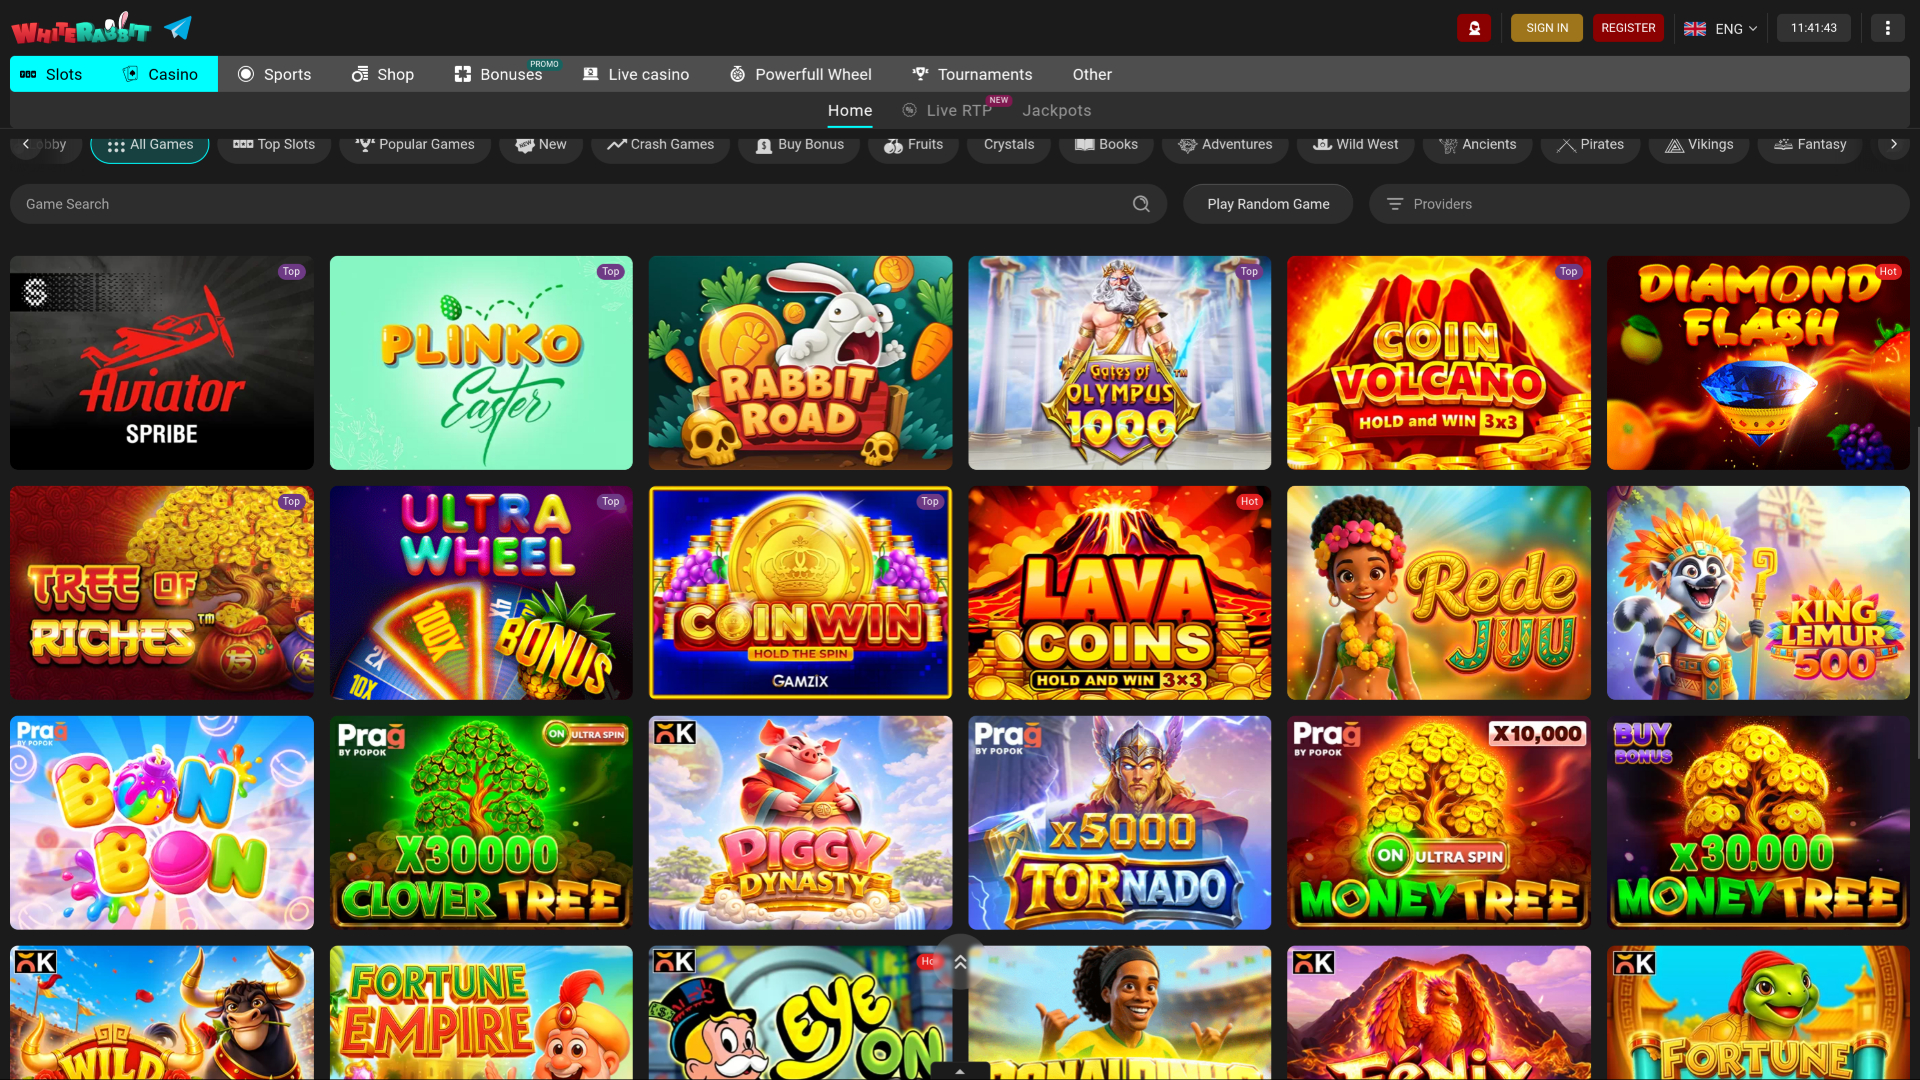Open the three-dot options menu
Screen dimensions: 1920x1080
(1887, 28)
